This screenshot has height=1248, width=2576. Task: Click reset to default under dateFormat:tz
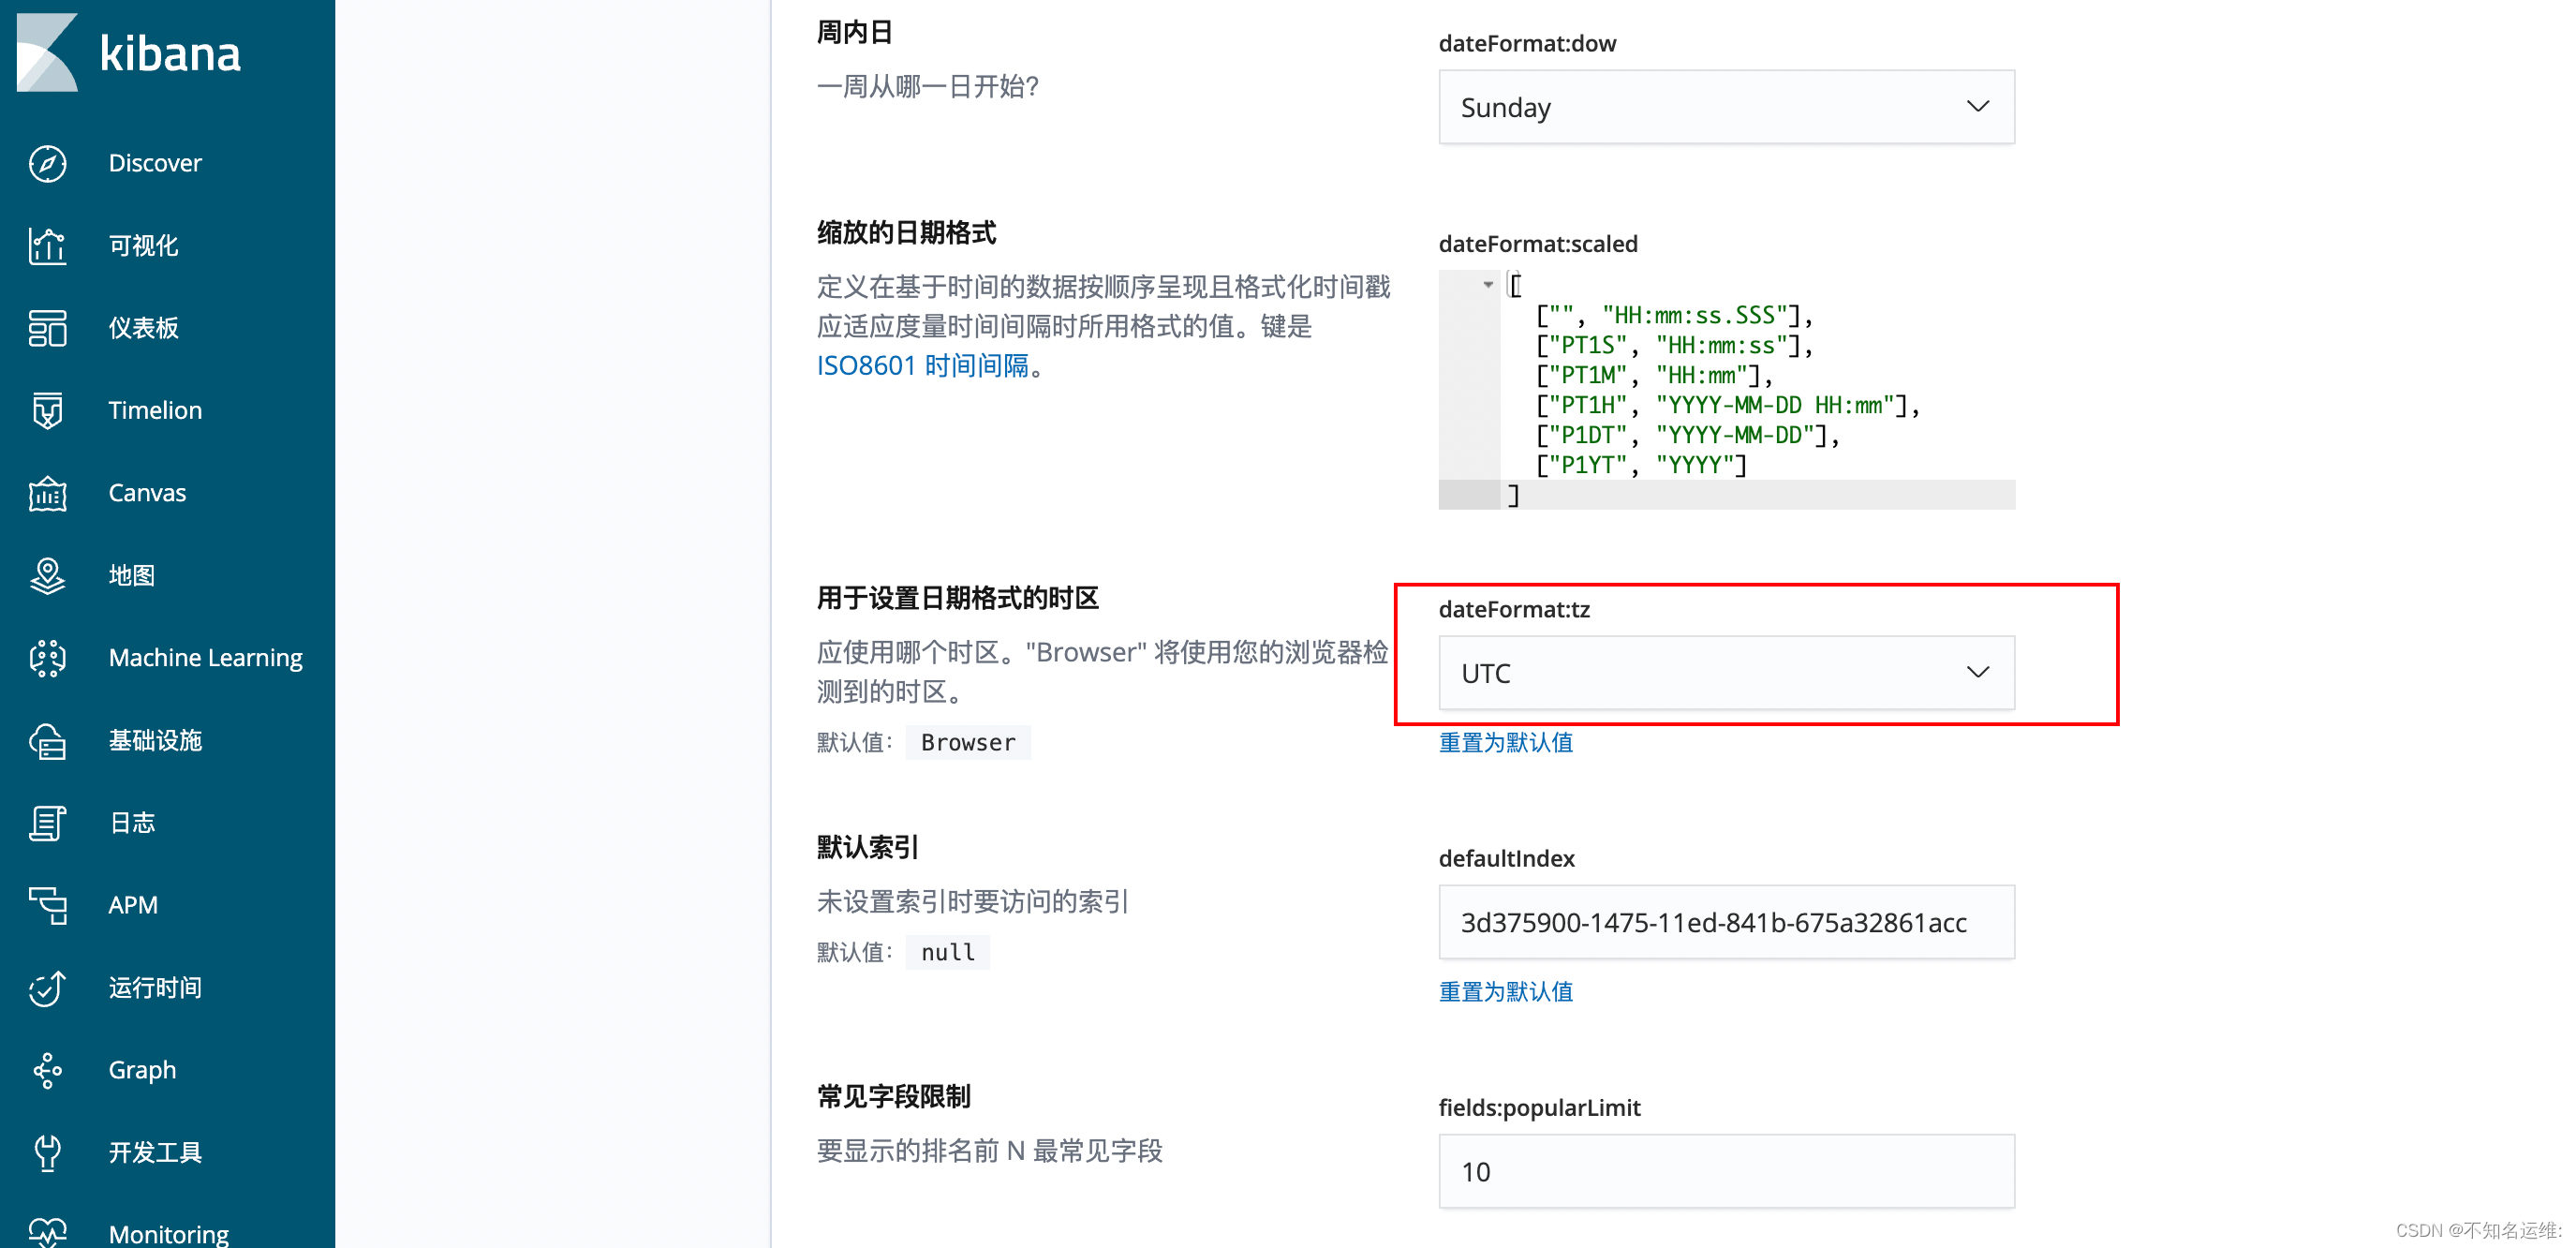click(x=1505, y=742)
